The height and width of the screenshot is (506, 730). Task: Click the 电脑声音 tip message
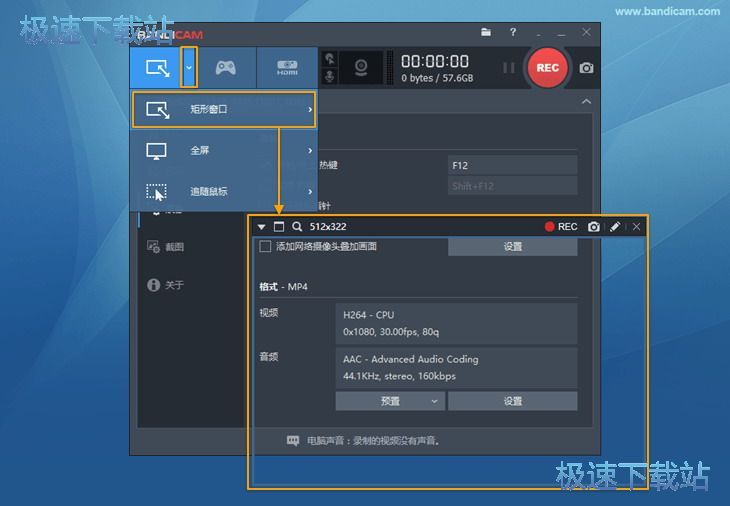(x=373, y=440)
